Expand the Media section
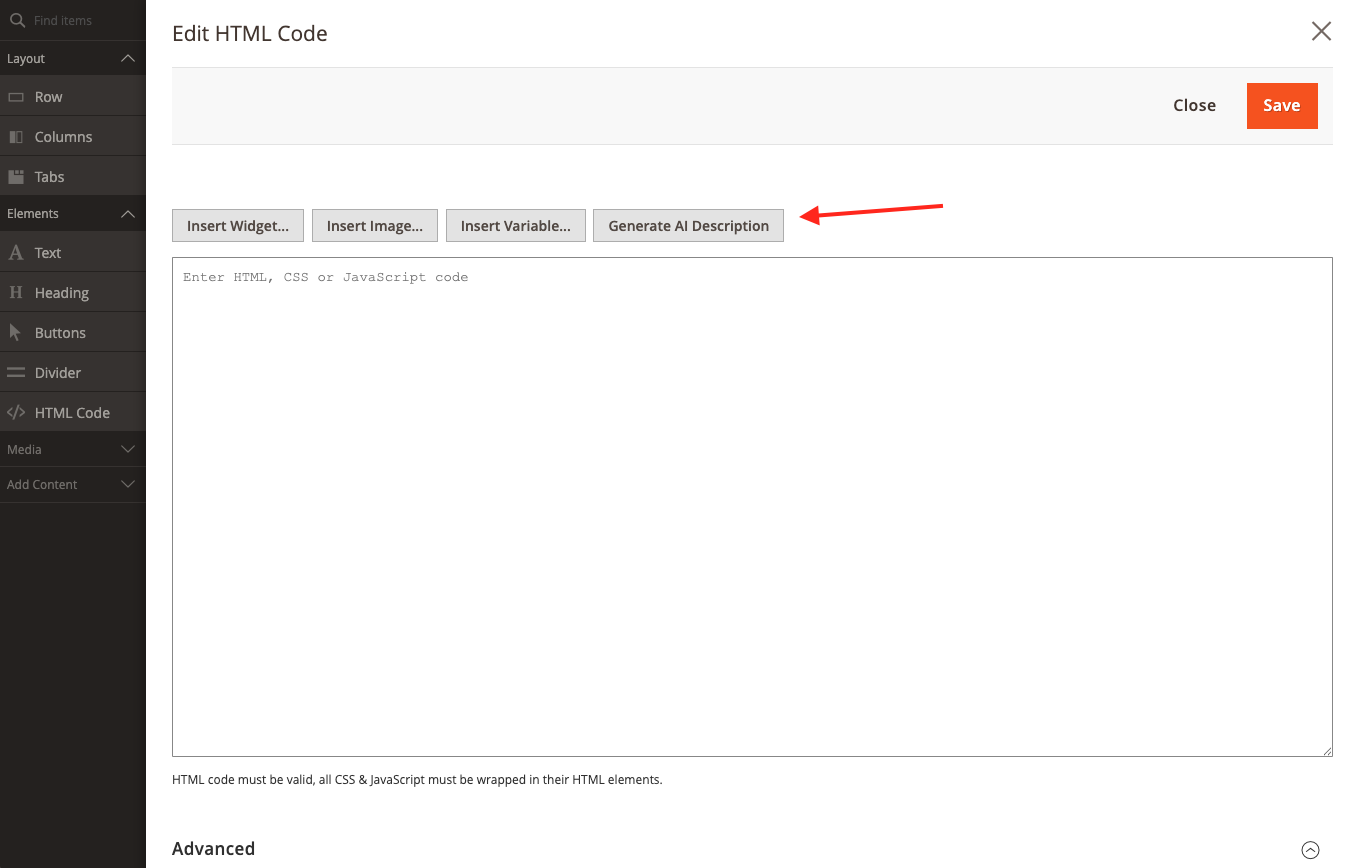Screen dimensions: 1359x868 pos(127,450)
